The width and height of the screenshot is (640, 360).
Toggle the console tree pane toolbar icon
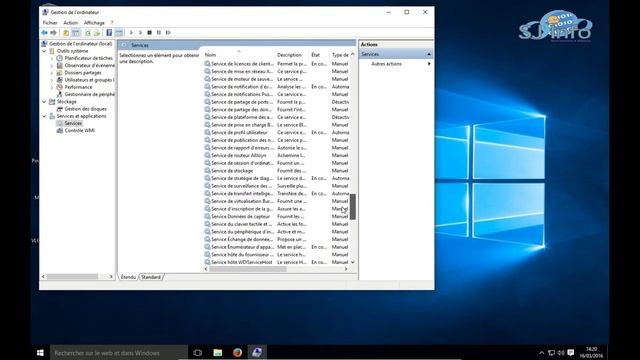point(76,33)
